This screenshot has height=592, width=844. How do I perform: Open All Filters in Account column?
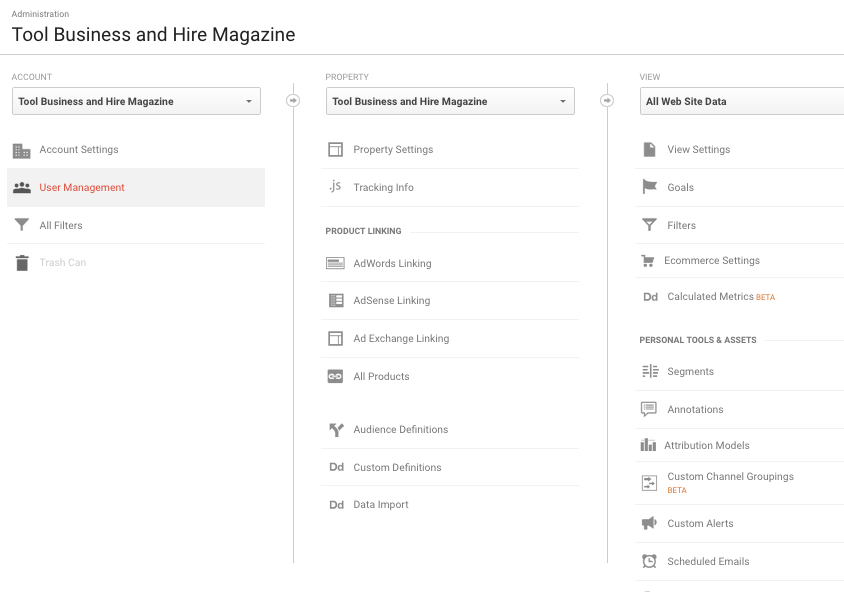pos(61,225)
